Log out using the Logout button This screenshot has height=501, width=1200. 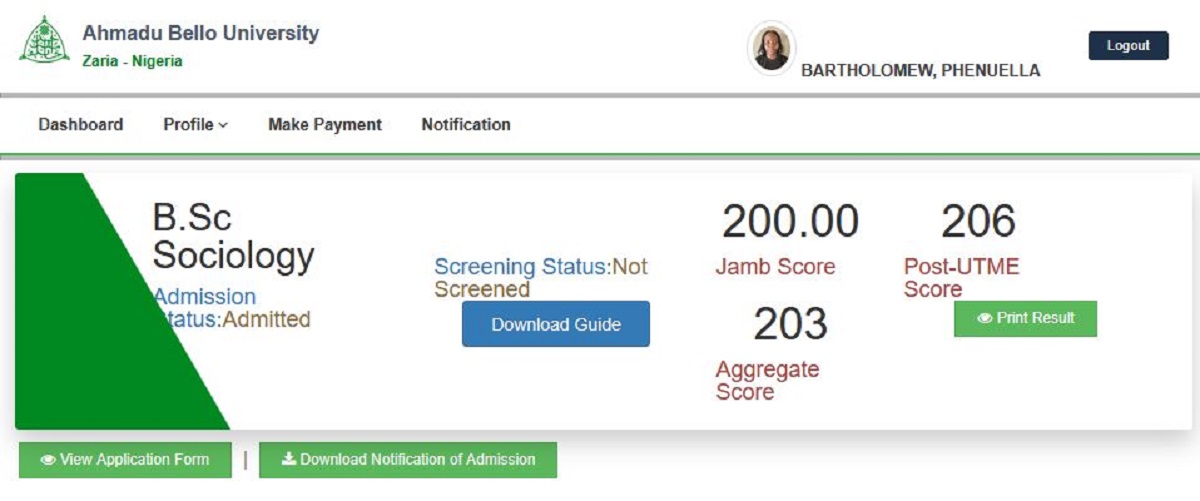pos(1128,46)
